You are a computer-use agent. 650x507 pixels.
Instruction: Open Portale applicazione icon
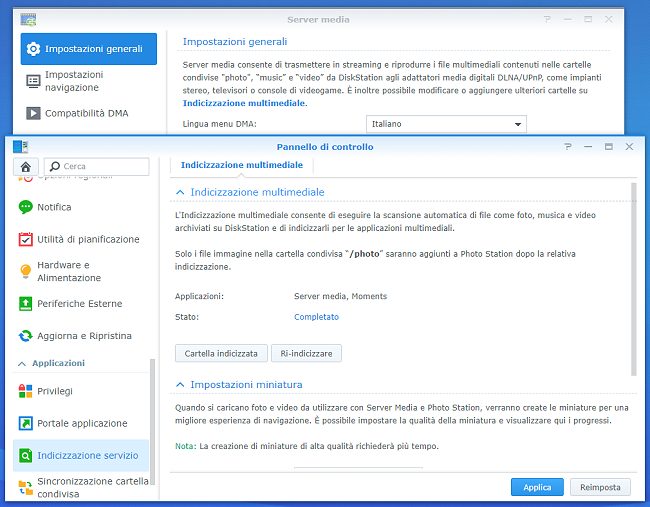(26, 423)
